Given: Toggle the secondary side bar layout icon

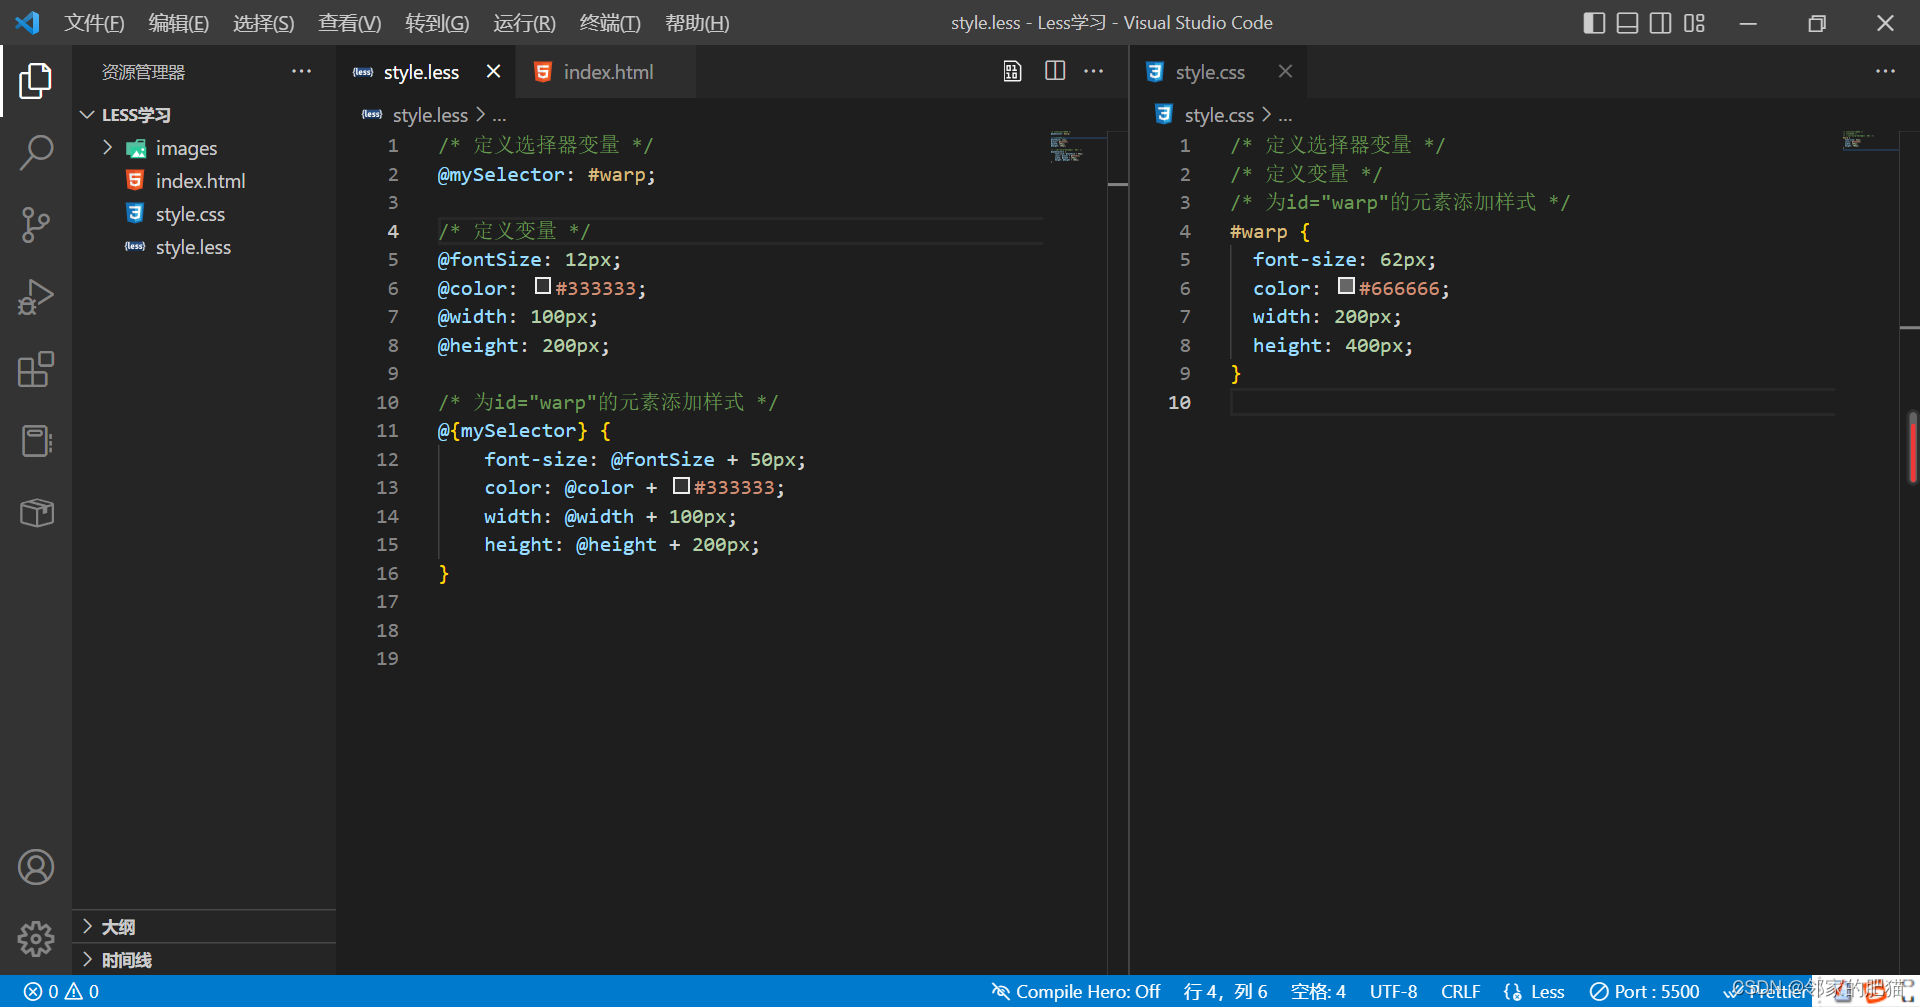Looking at the screenshot, I should pyautogui.click(x=1660, y=22).
